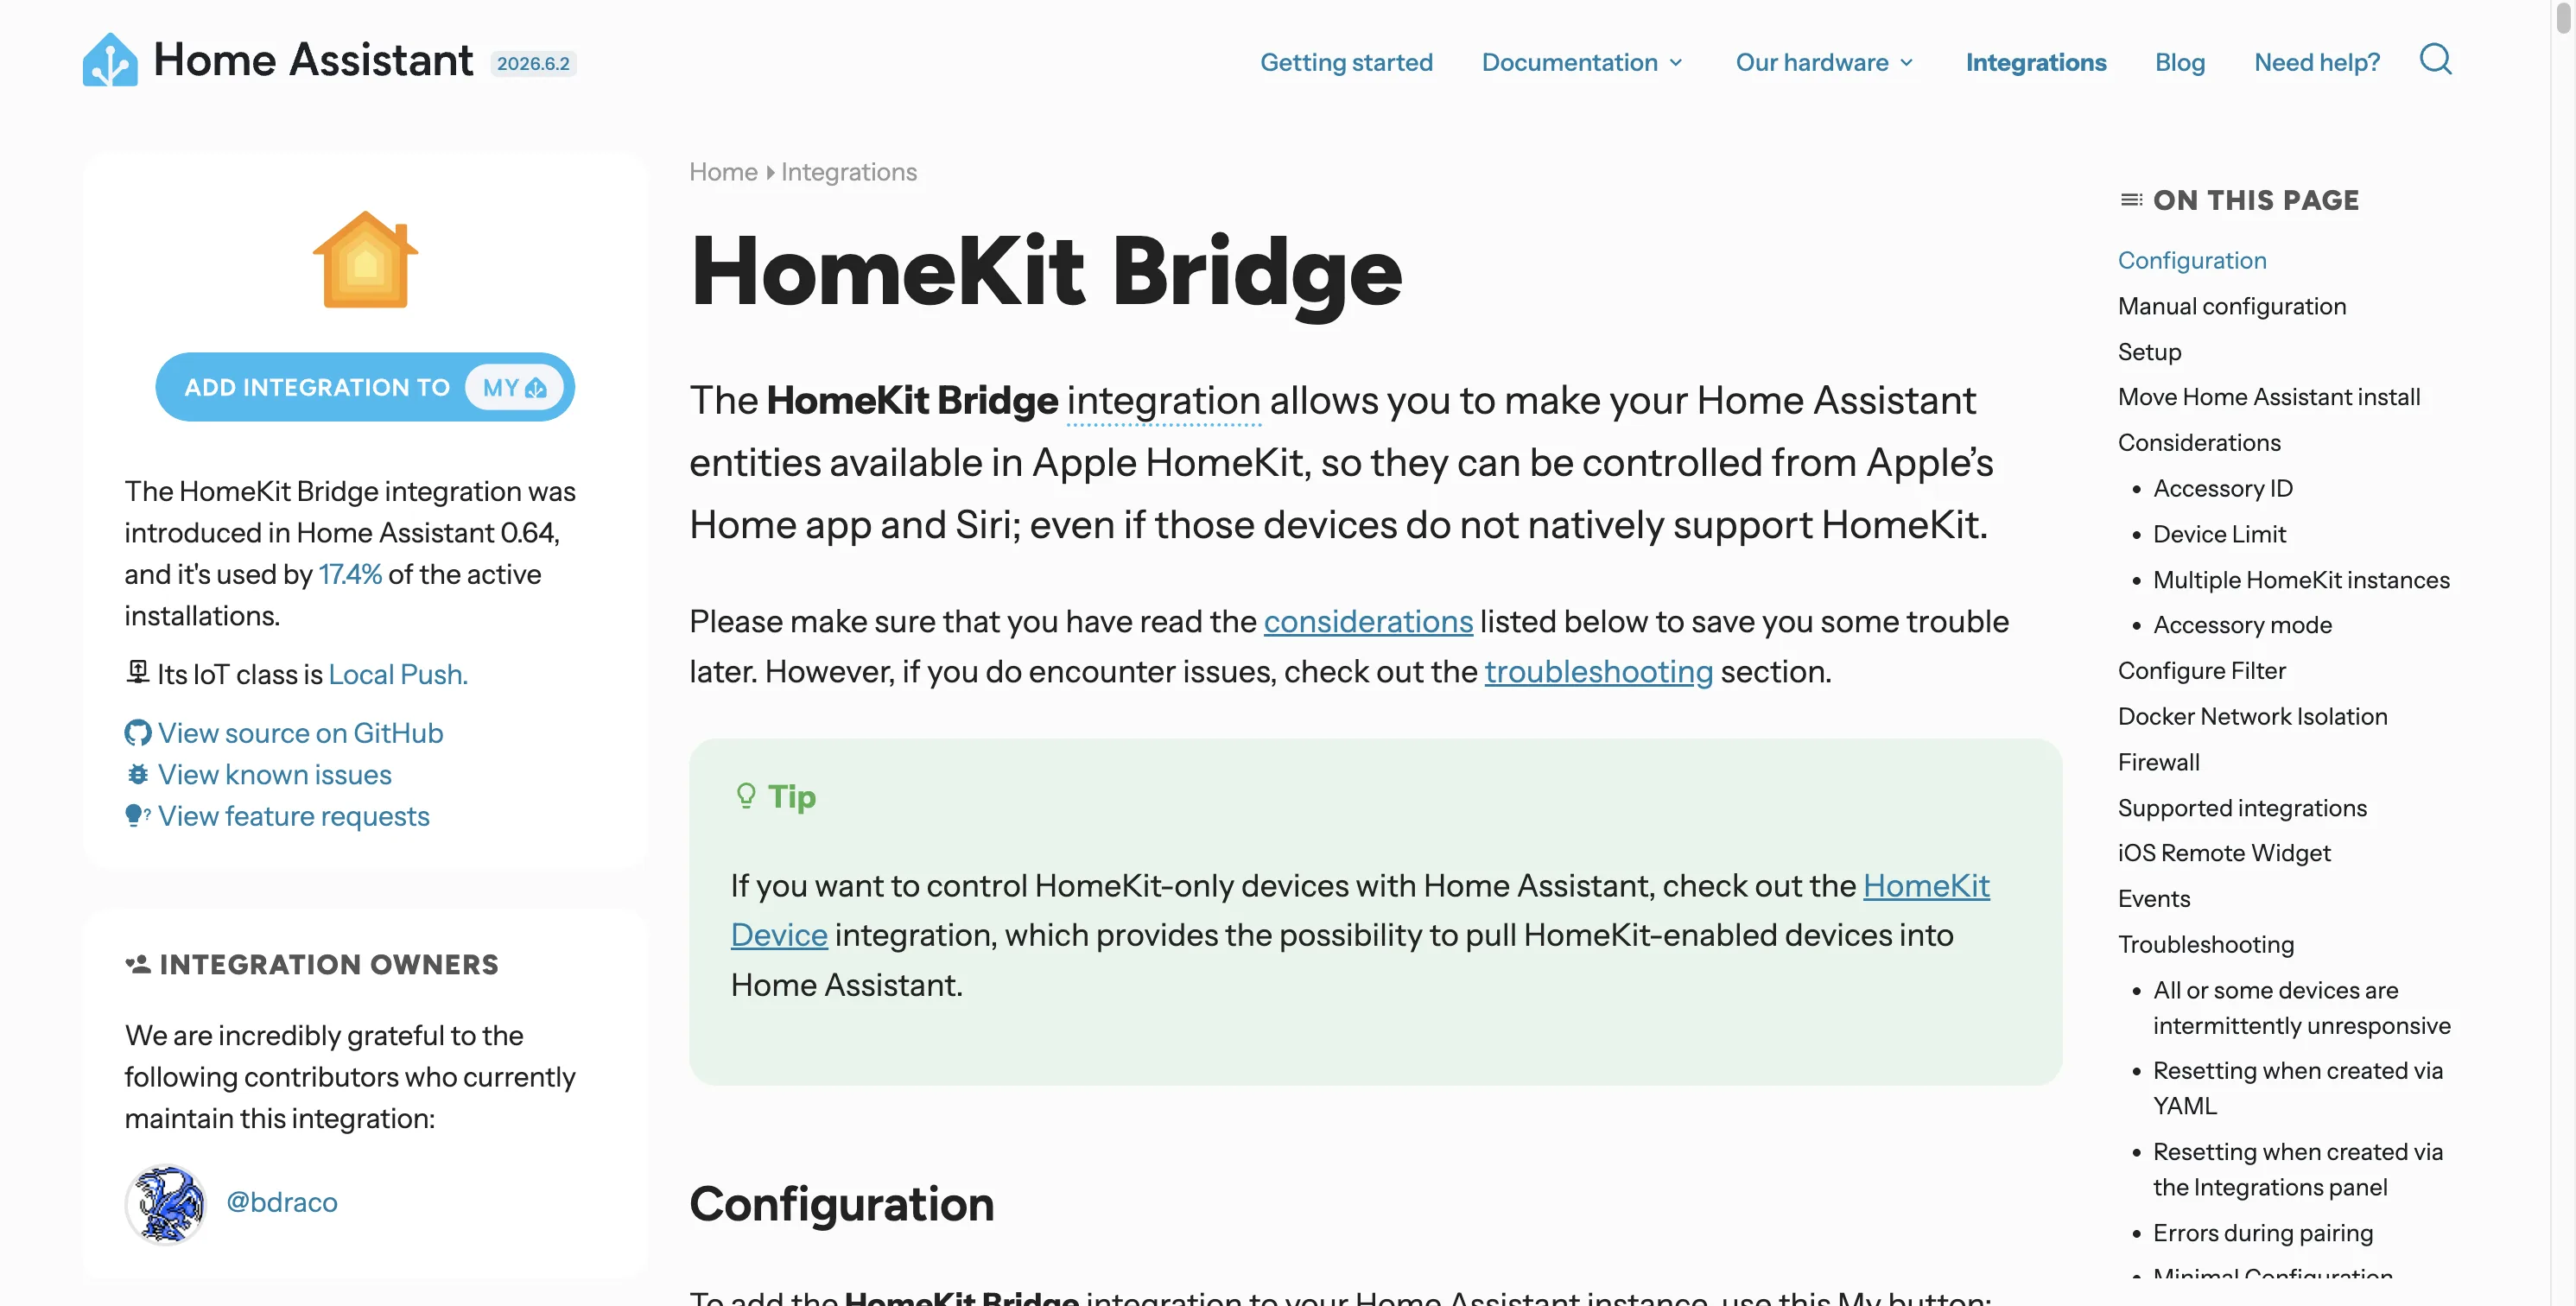2576x1306 pixels.
Task: Click the Configuration section heading
Action: [x=841, y=1204]
